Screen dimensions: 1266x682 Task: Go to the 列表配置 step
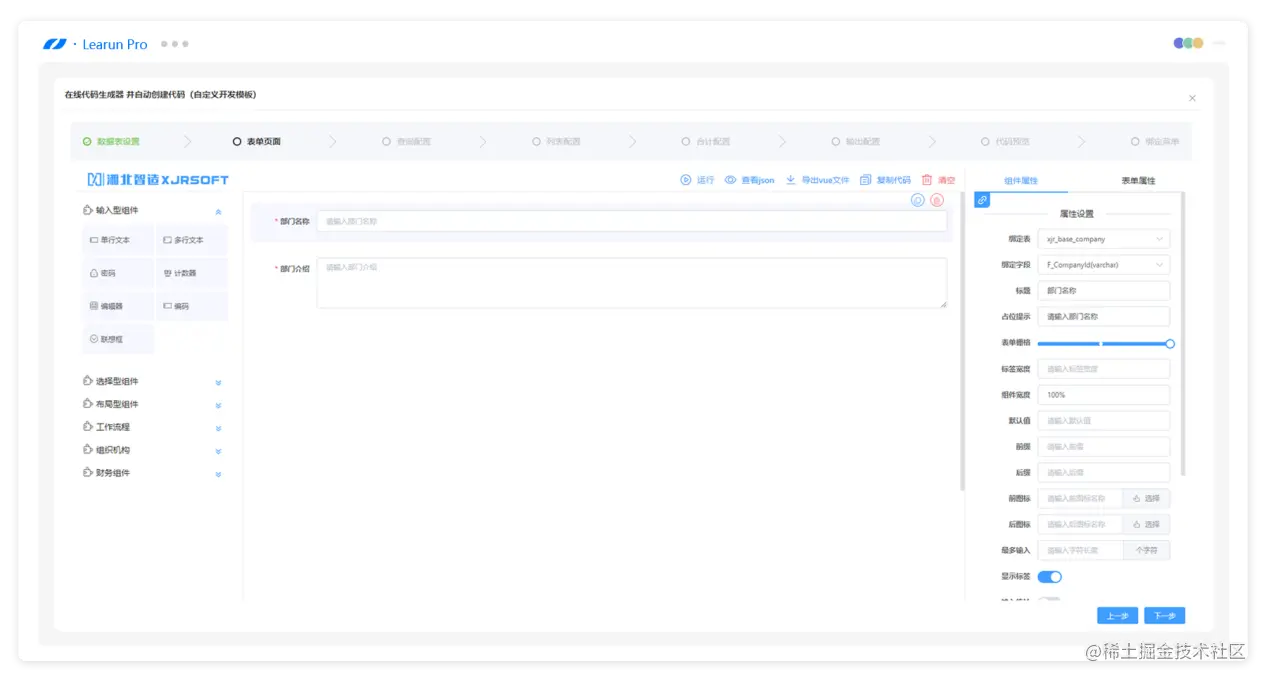click(556, 142)
